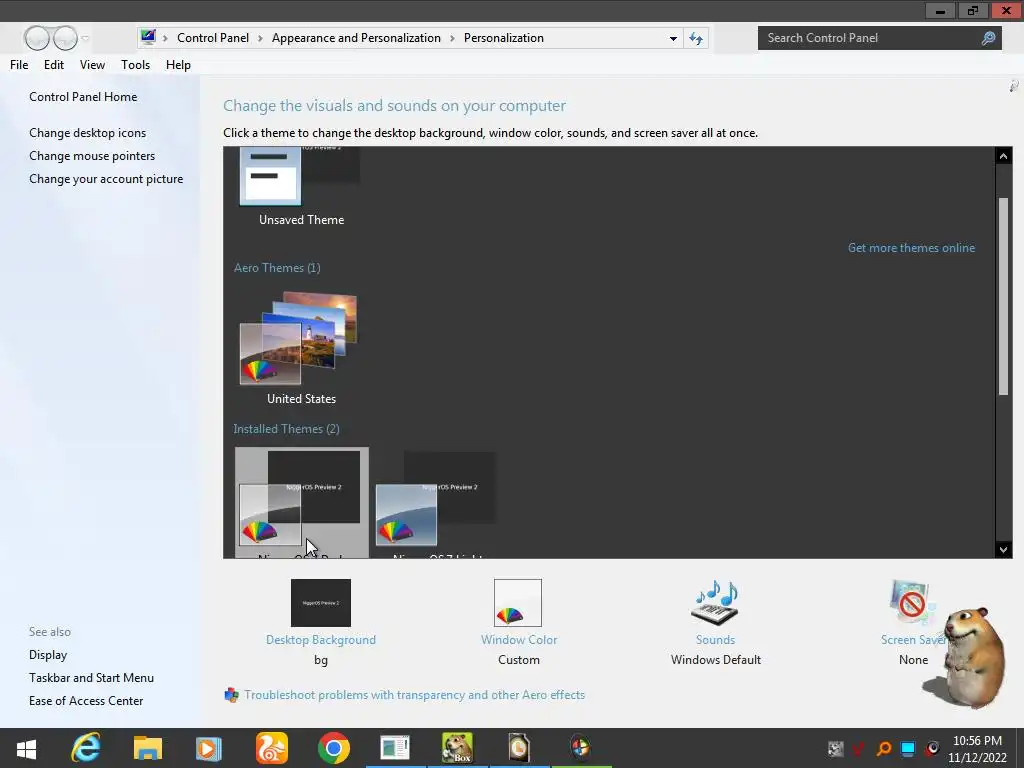Click the themes list scrollbar thumb
The image size is (1024, 768).
(1003, 296)
